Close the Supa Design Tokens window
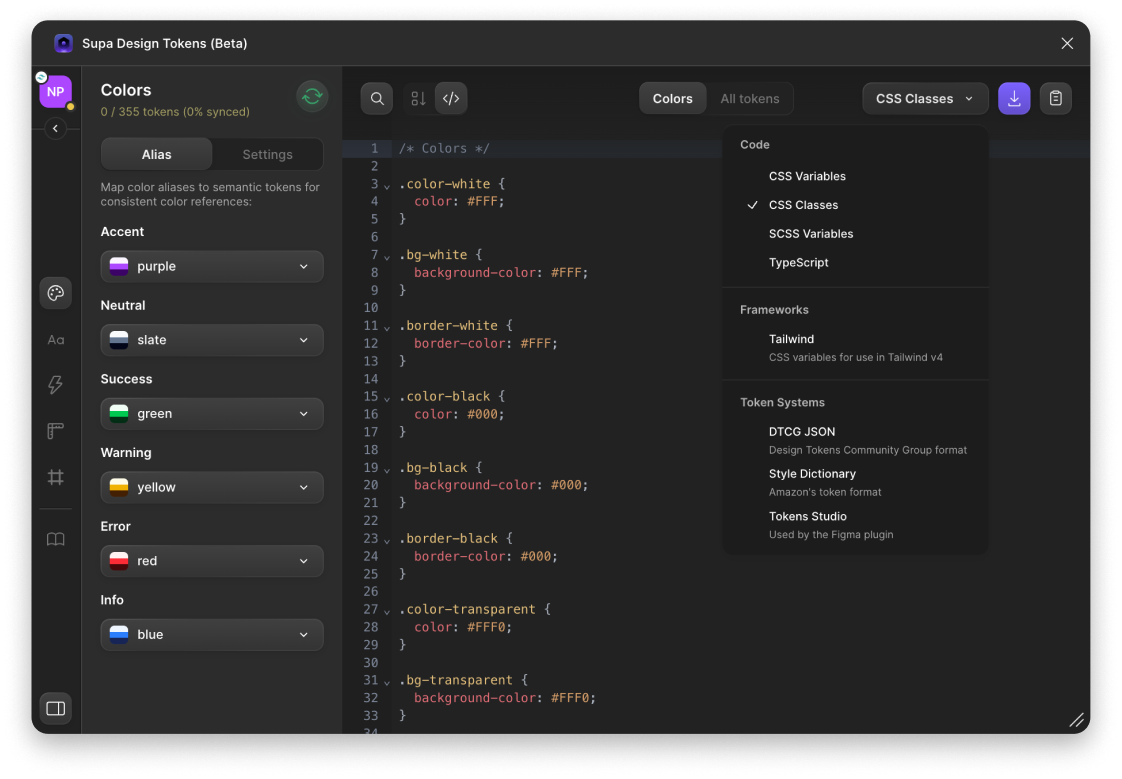 point(1067,44)
